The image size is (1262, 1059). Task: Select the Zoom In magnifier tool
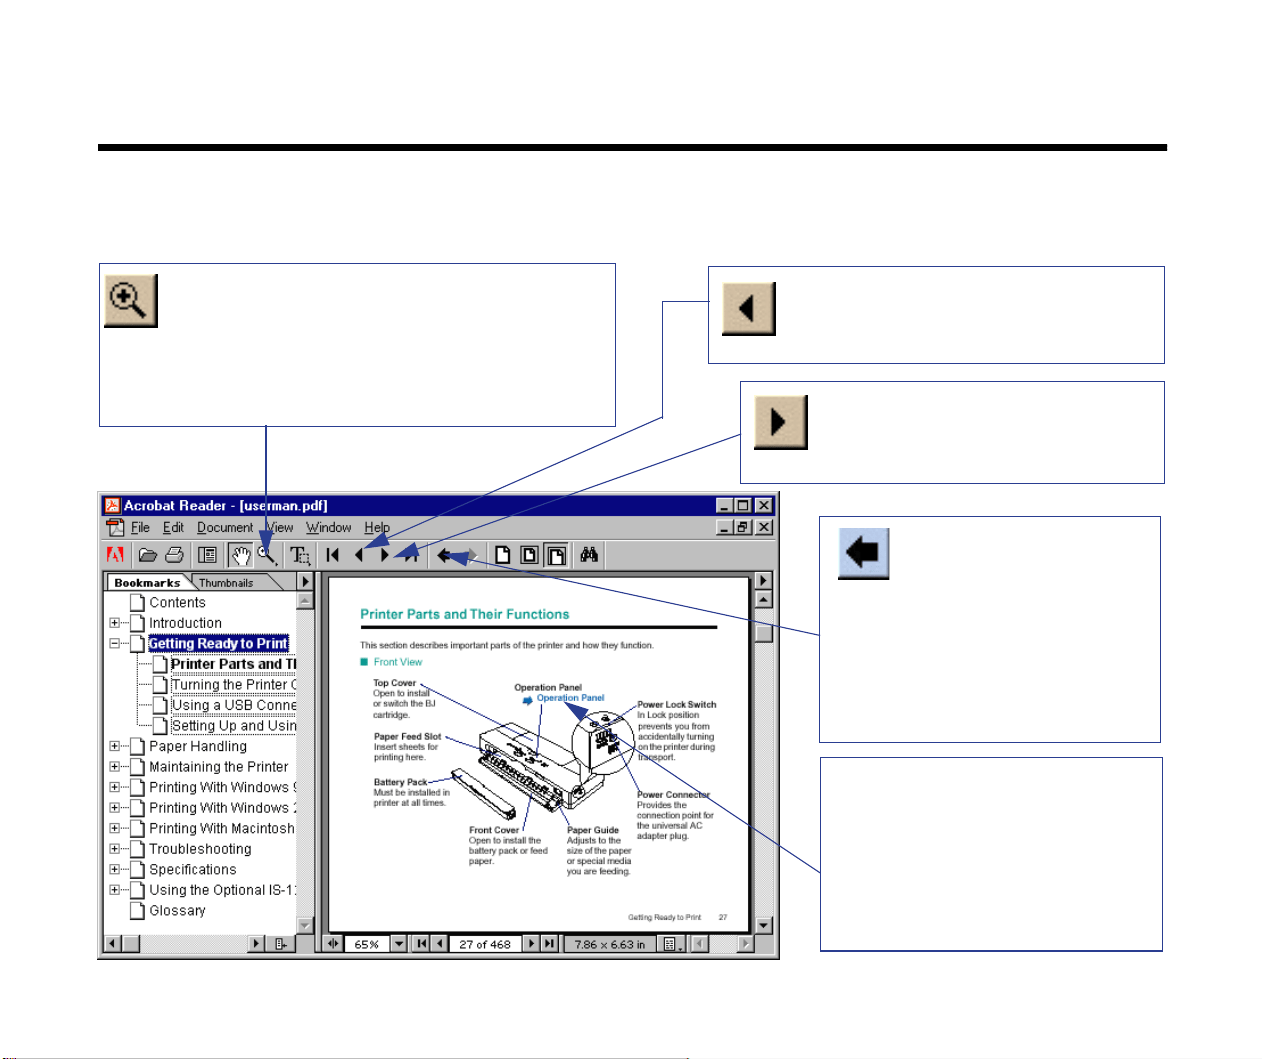pyautogui.click(x=267, y=555)
